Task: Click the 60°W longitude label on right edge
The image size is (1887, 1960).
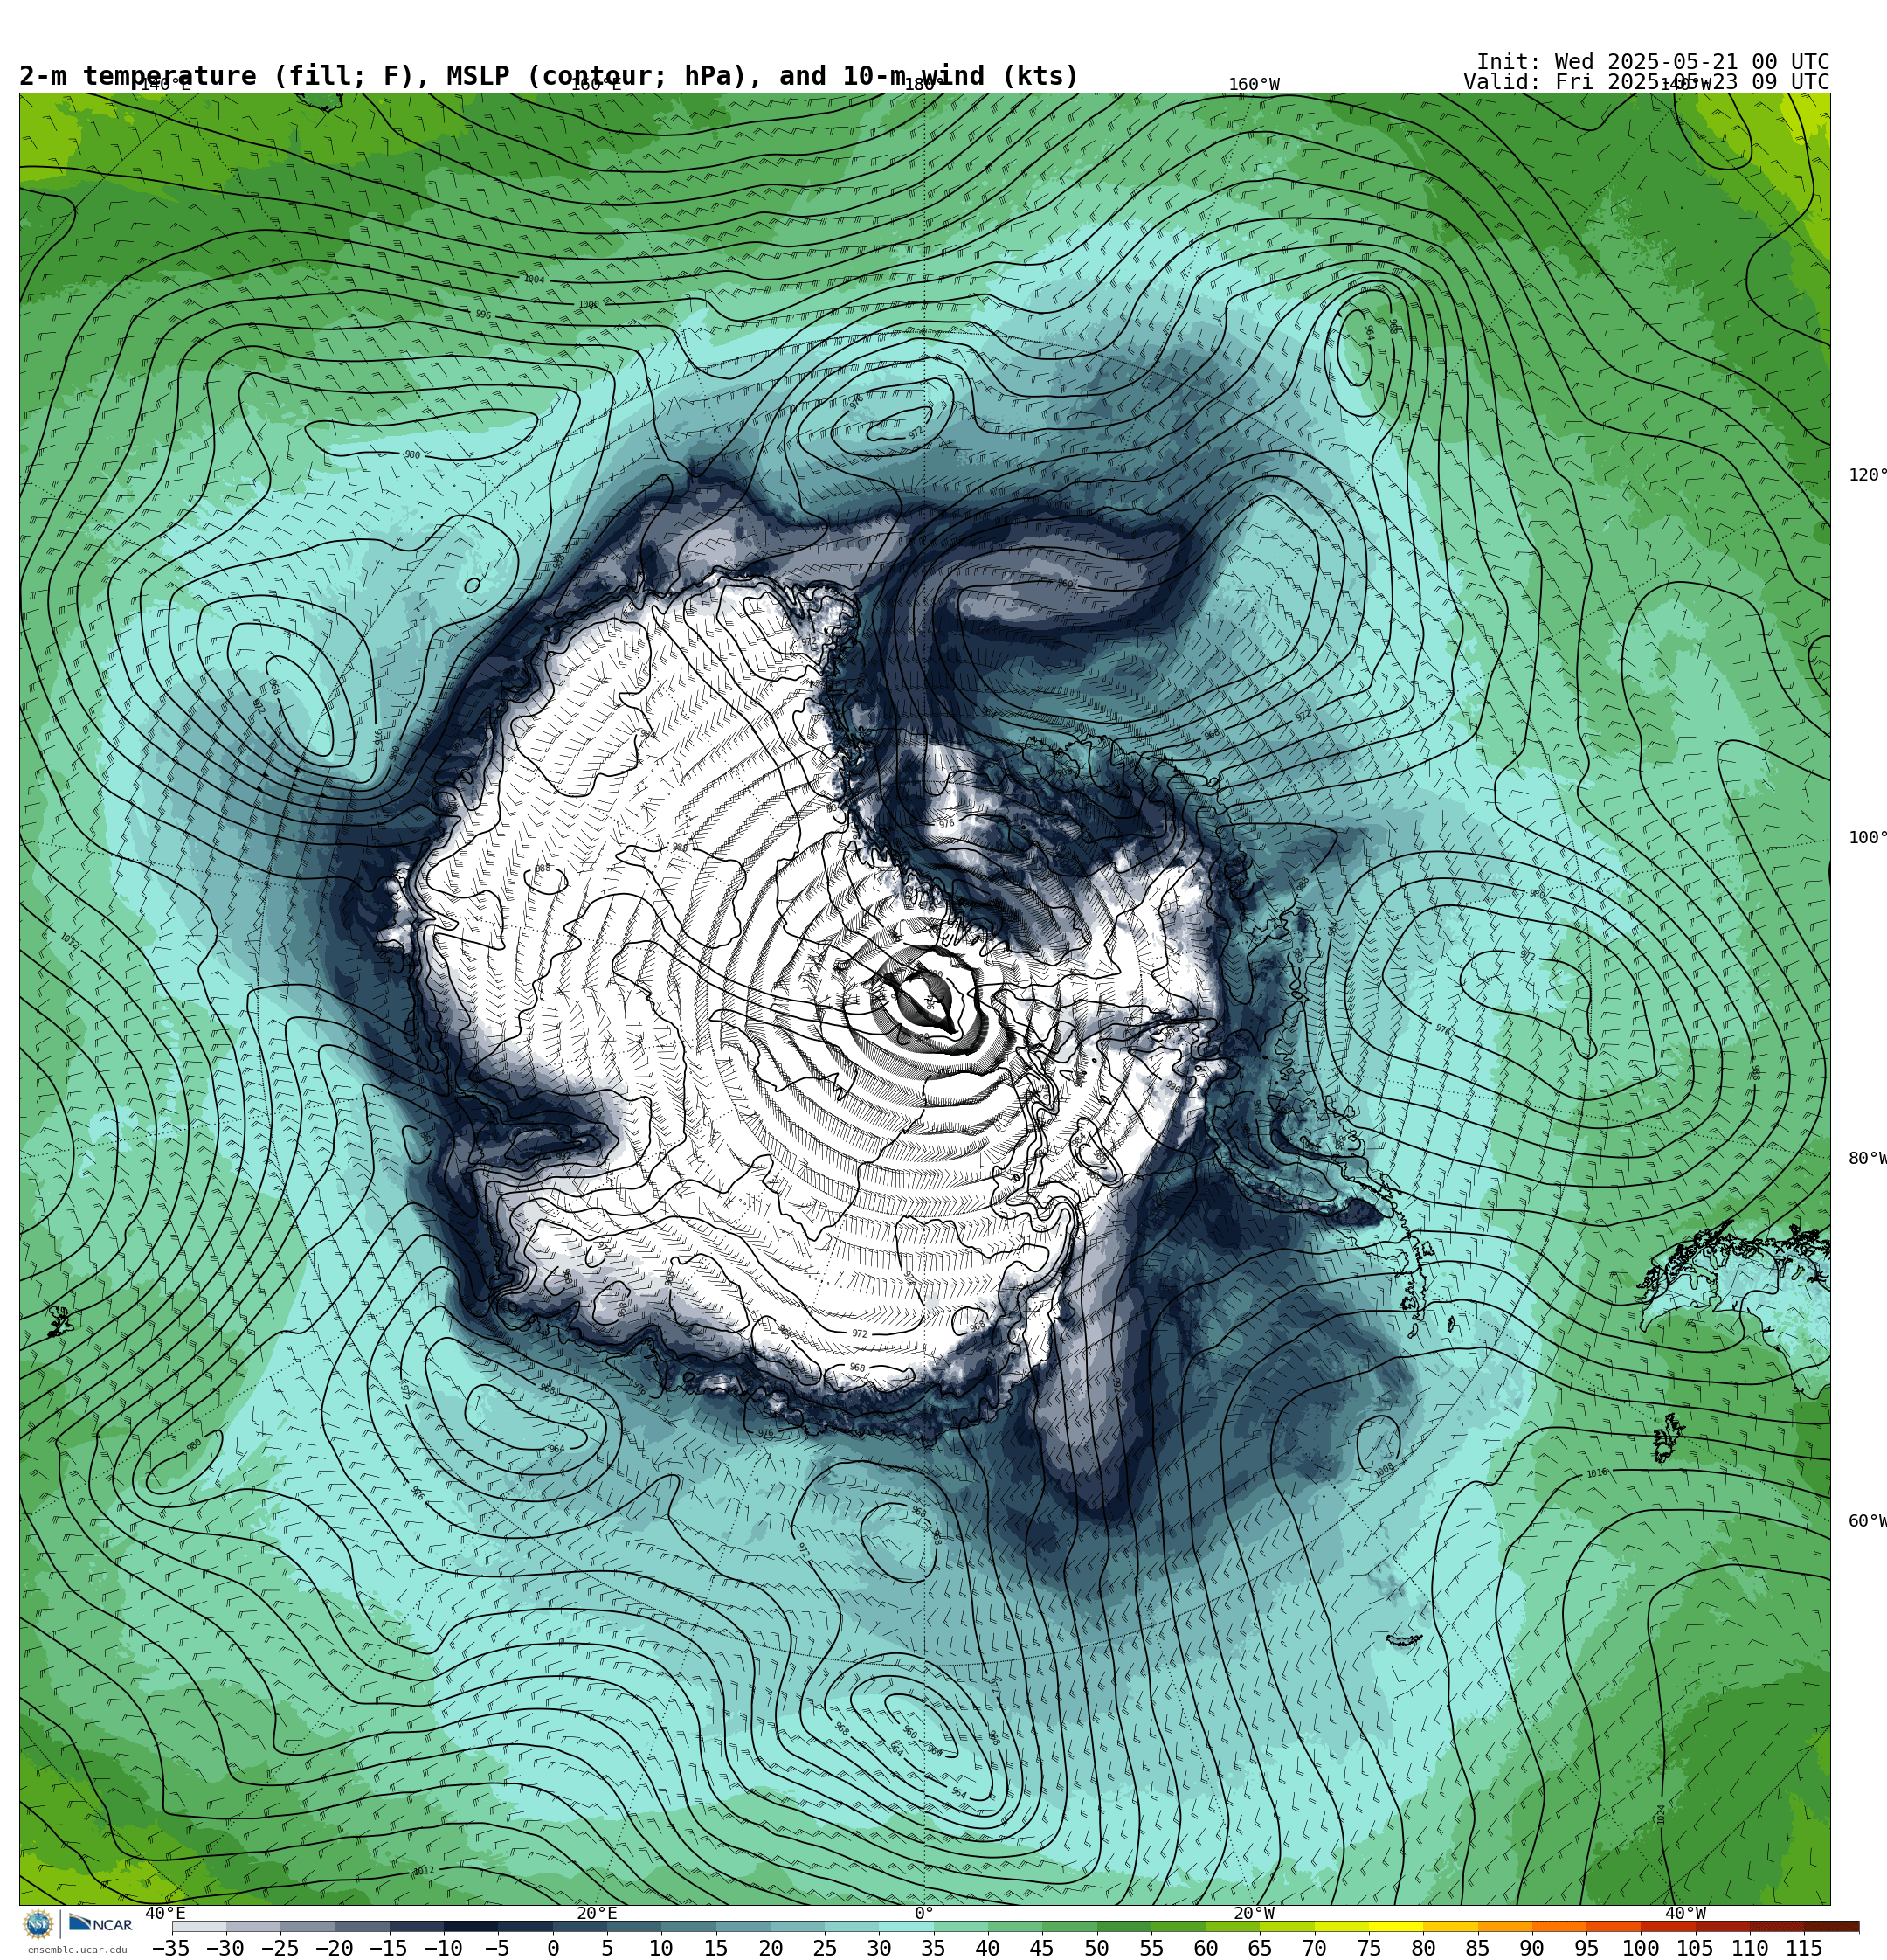Action: (1867, 1521)
